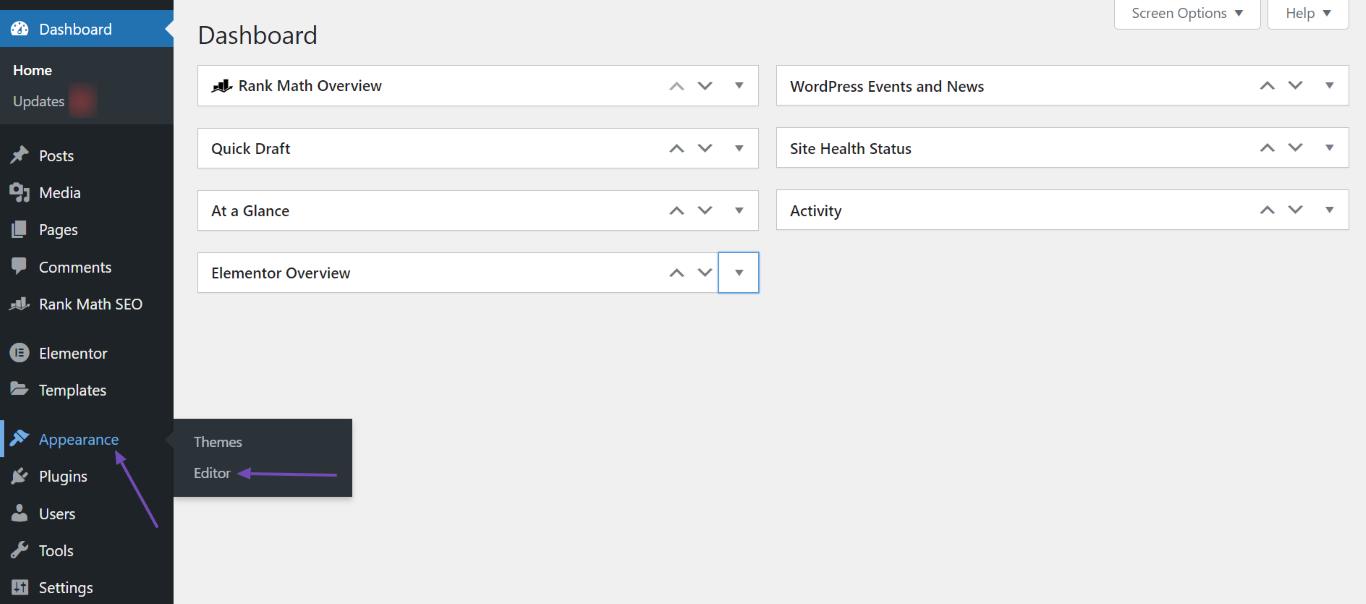Screen dimensions: 1366x604
Task: Click the Site Health Status title
Action: [851, 148]
